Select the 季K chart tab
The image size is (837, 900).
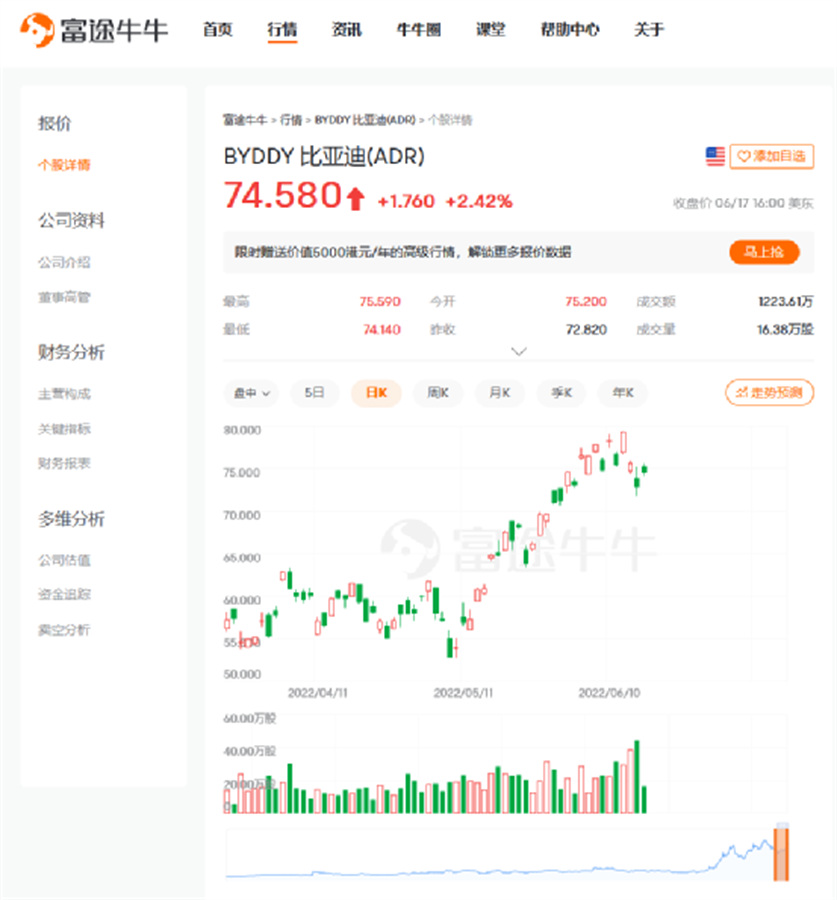(x=561, y=393)
